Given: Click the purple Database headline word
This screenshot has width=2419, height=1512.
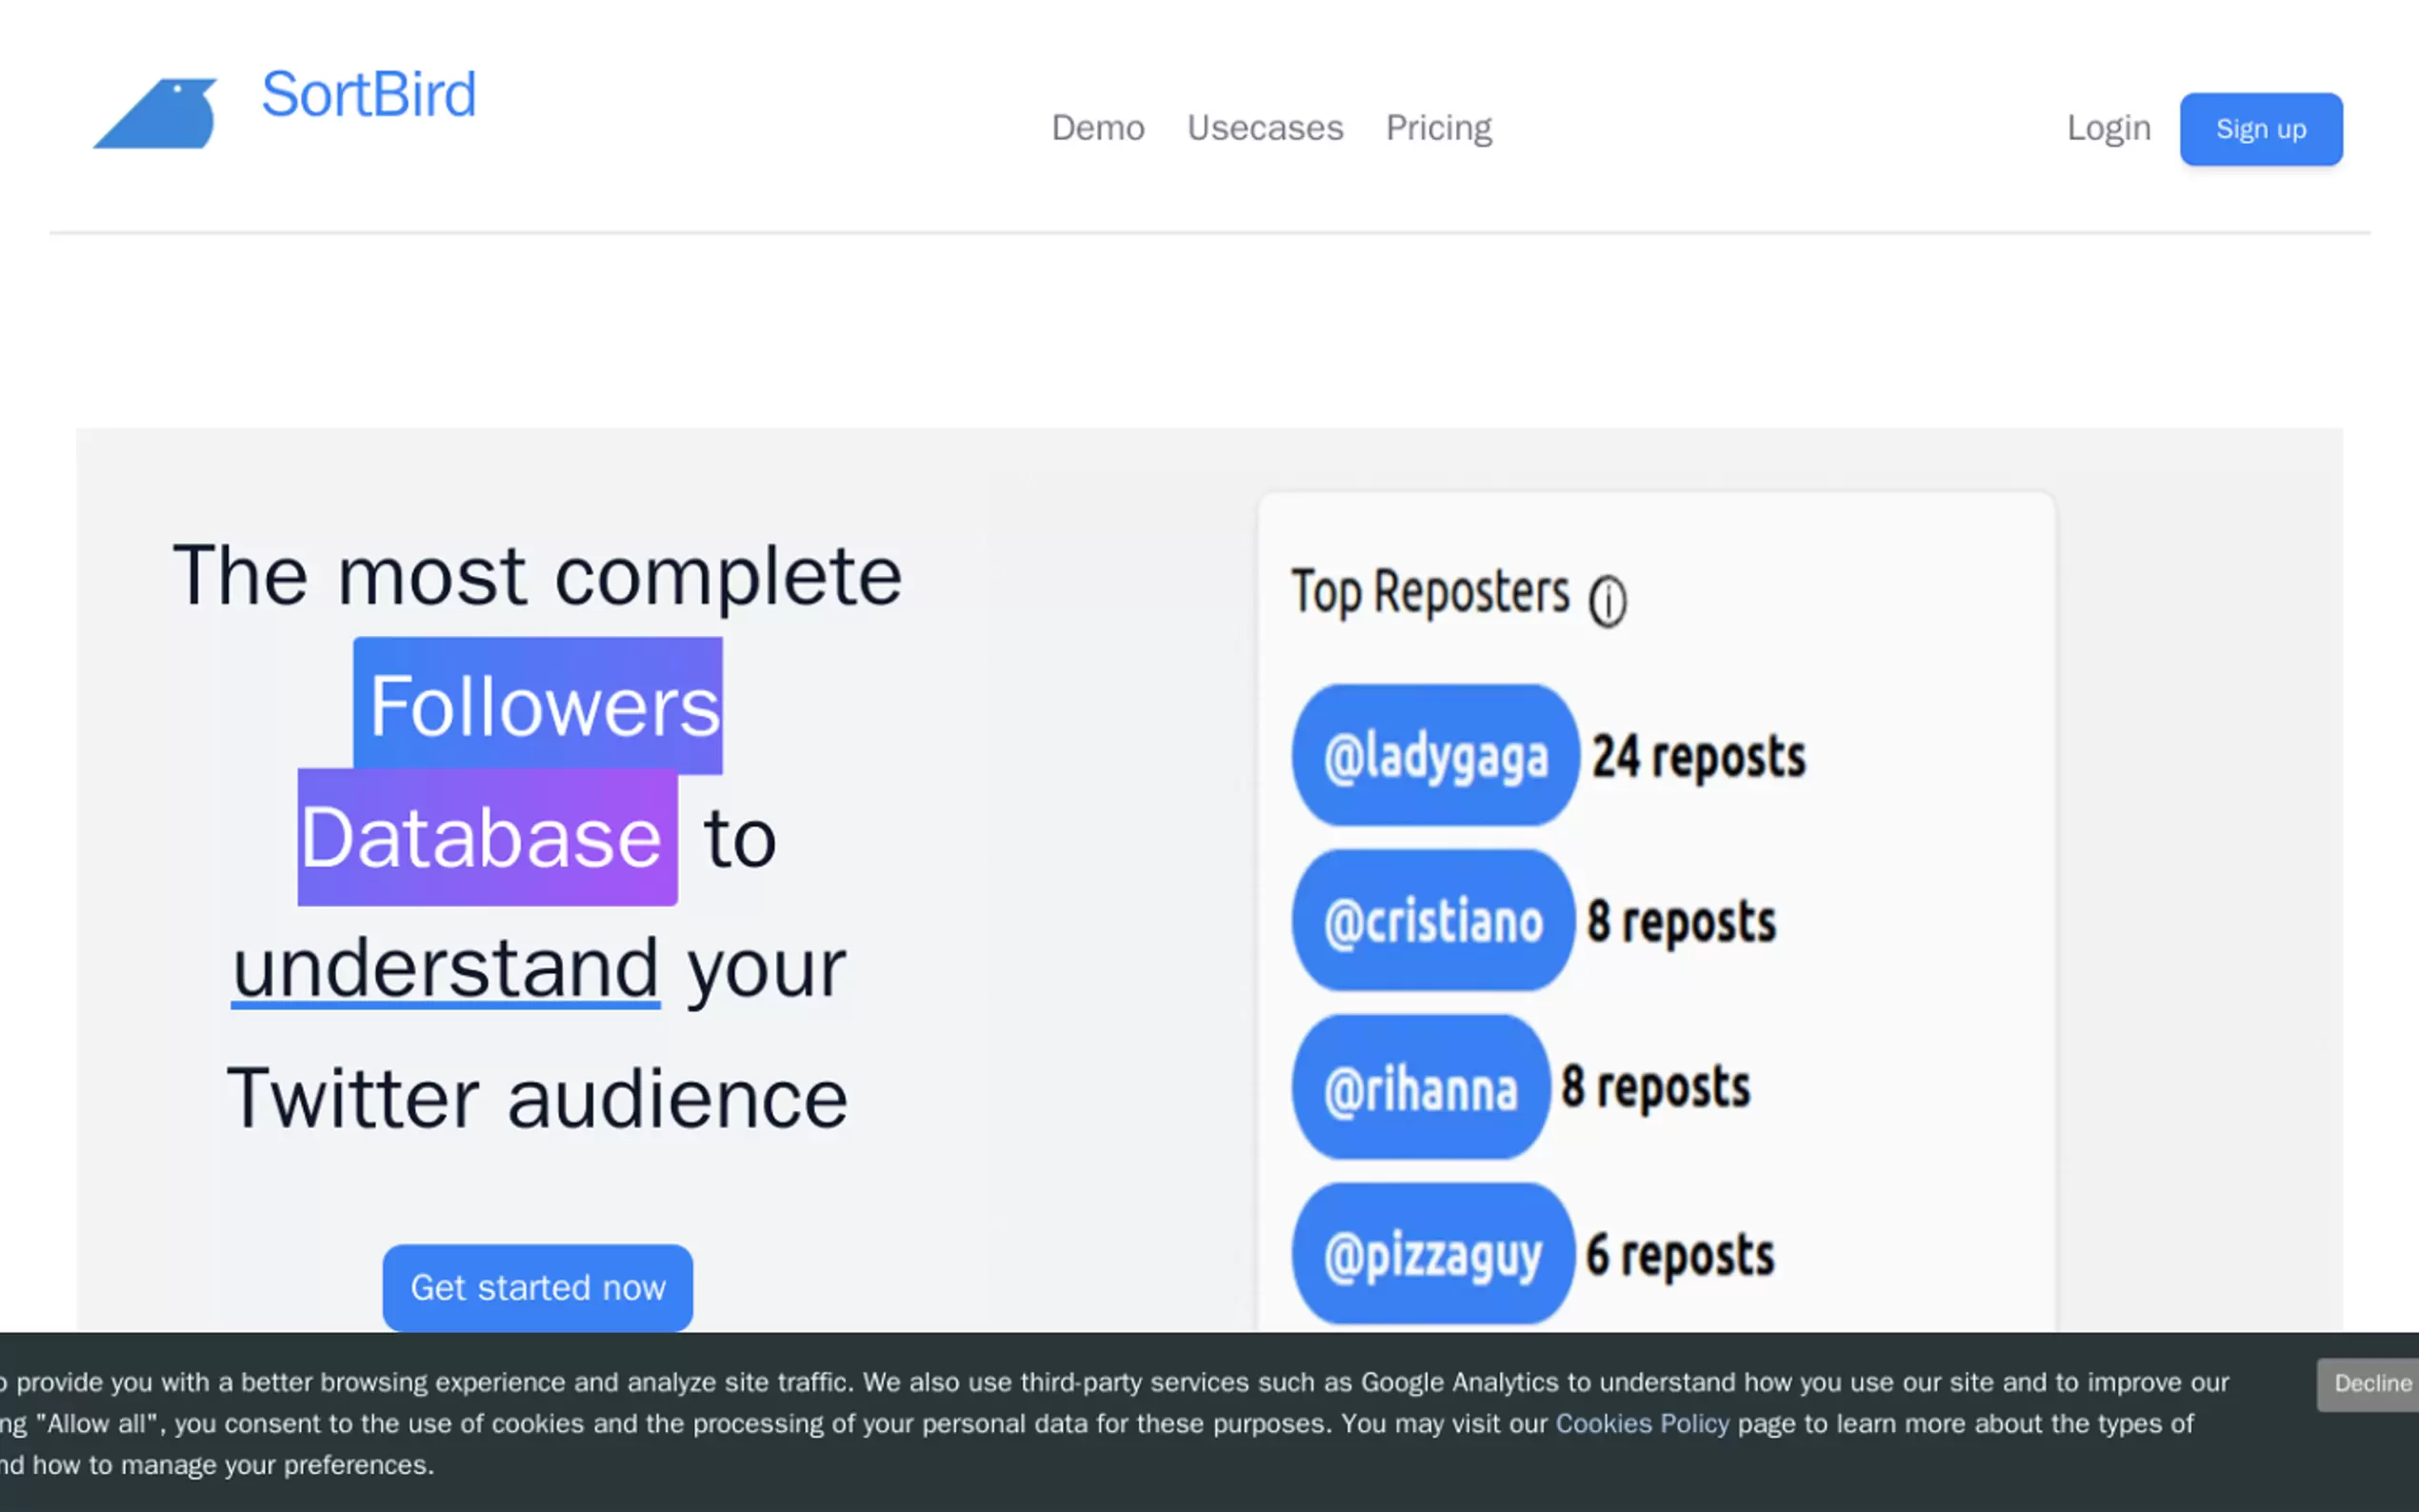Looking at the screenshot, I should click(486, 838).
